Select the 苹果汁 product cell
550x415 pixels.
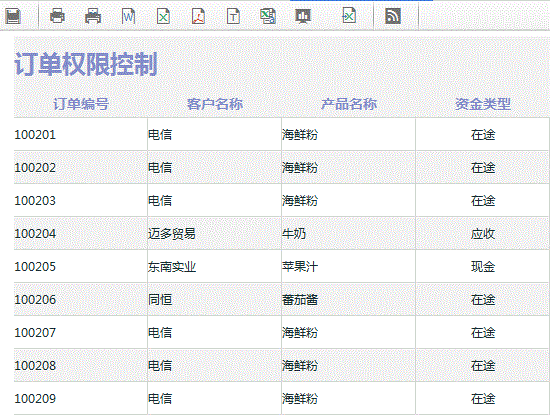pos(349,267)
